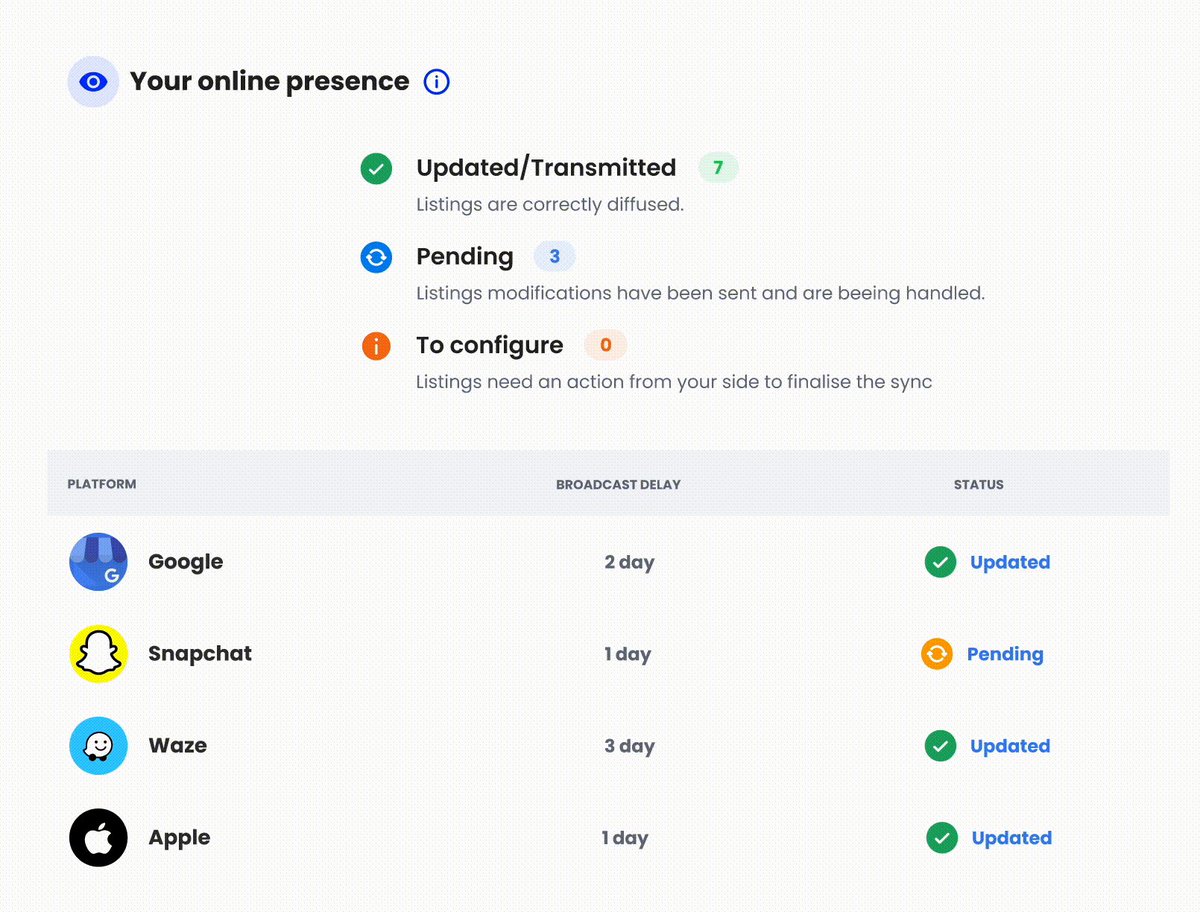Click the blue badge showing 3

point(554,257)
